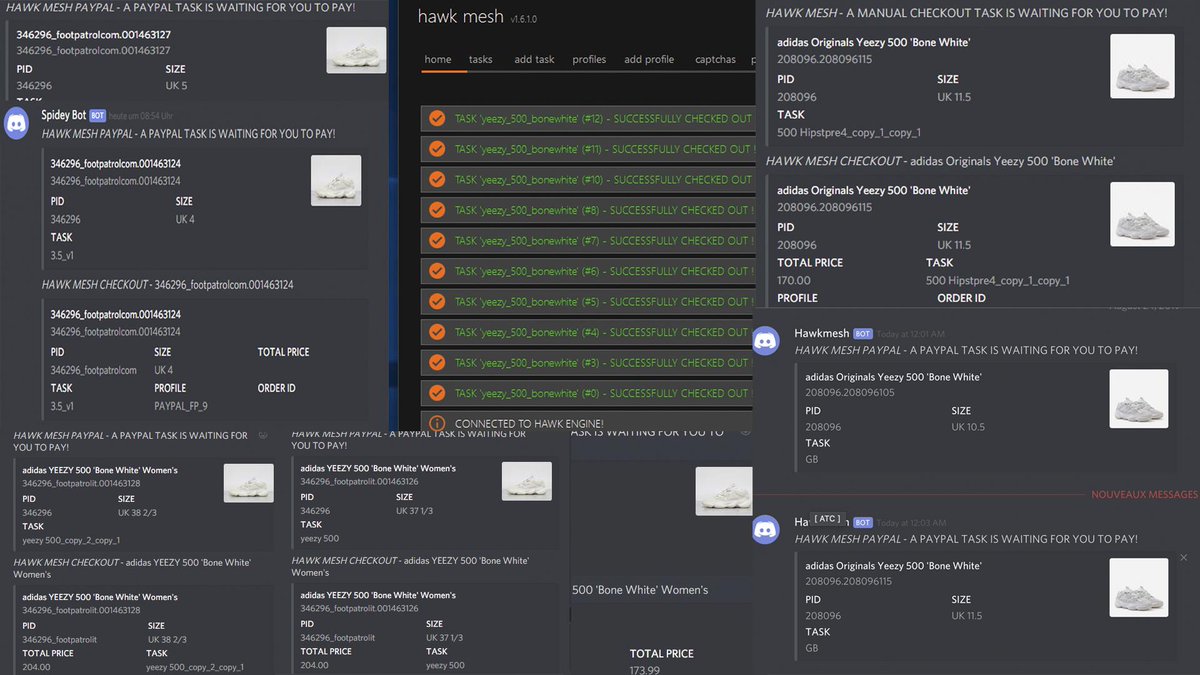
Task: Open the add profile tab
Action: coord(649,59)
